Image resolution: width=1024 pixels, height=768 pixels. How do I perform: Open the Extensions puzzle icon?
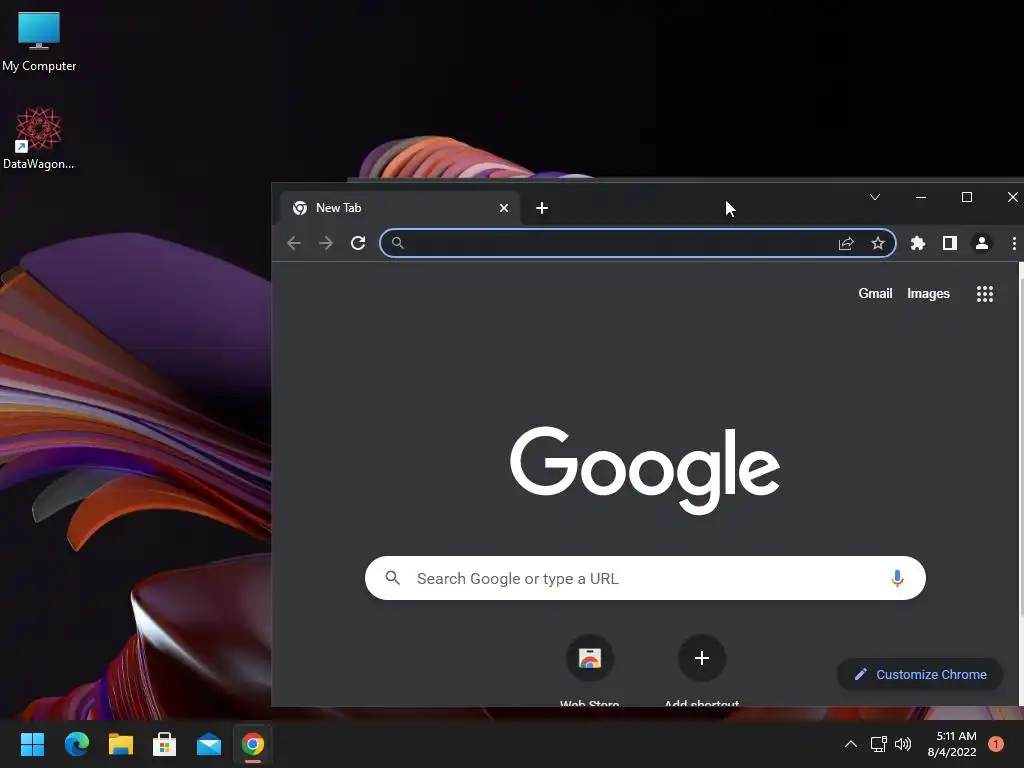click(x=918, y=244)
